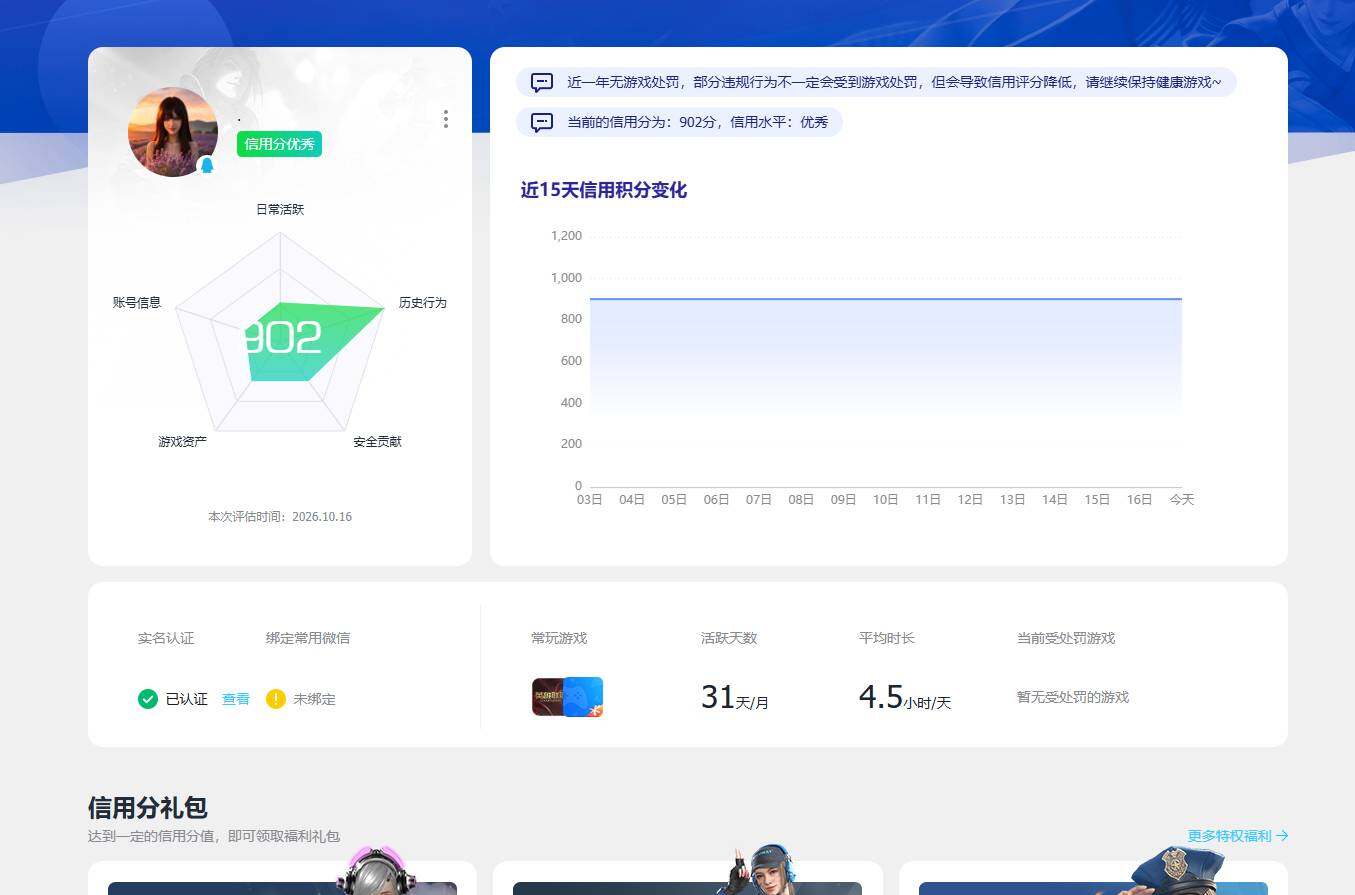Click the 902 score in the radar chart
This screenshot has height=895, width=1355.
(x=282, y=338)
